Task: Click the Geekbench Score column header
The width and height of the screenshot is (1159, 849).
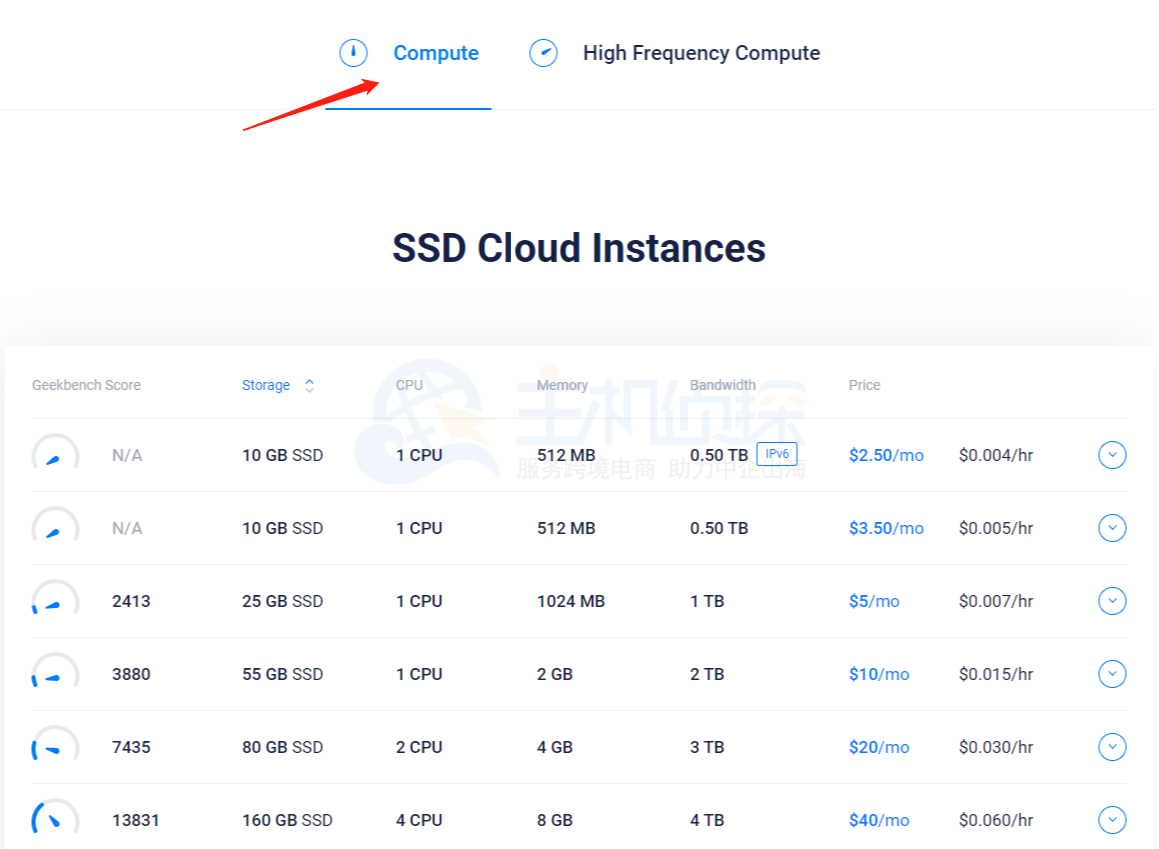Action: [89, 385]
